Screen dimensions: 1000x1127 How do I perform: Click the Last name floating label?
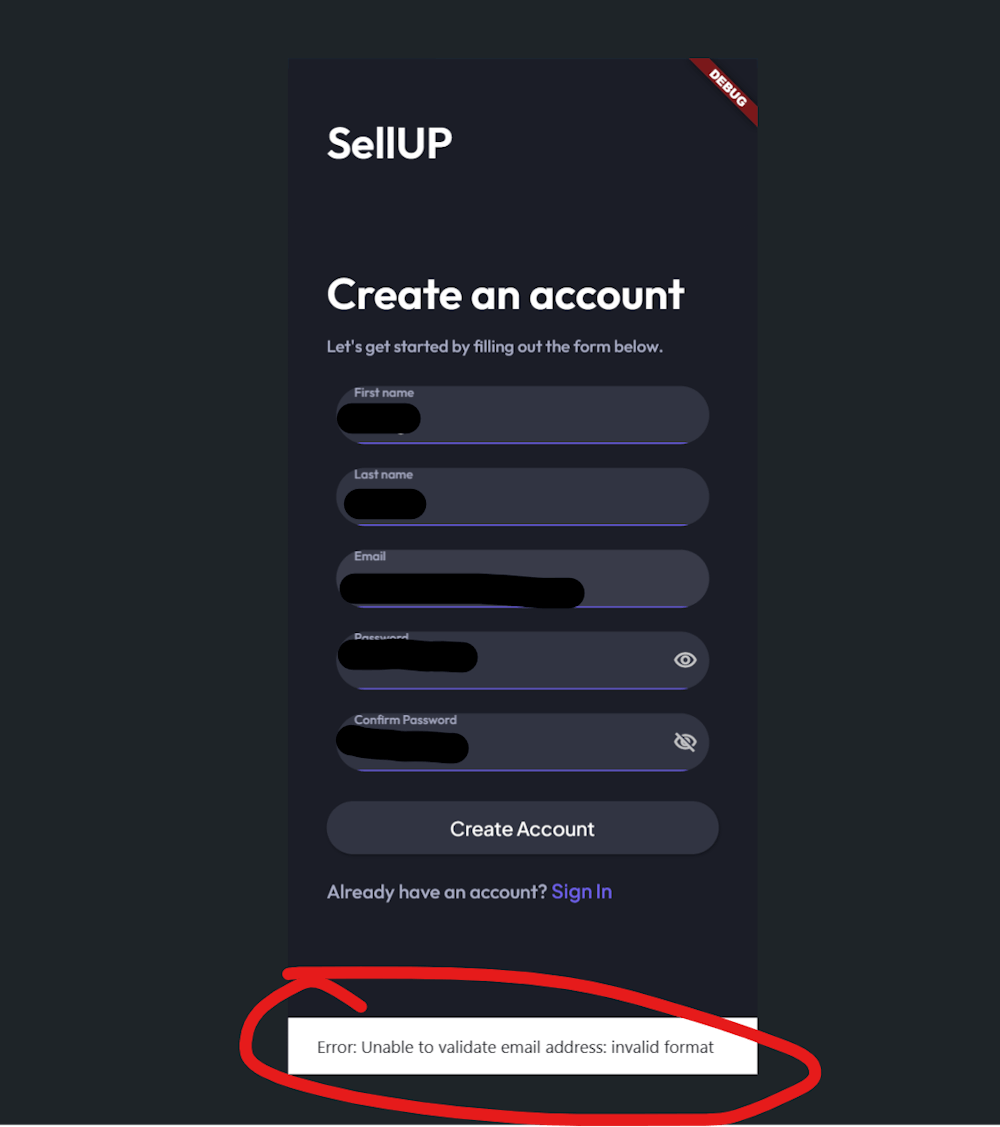(x=383, y=474)
